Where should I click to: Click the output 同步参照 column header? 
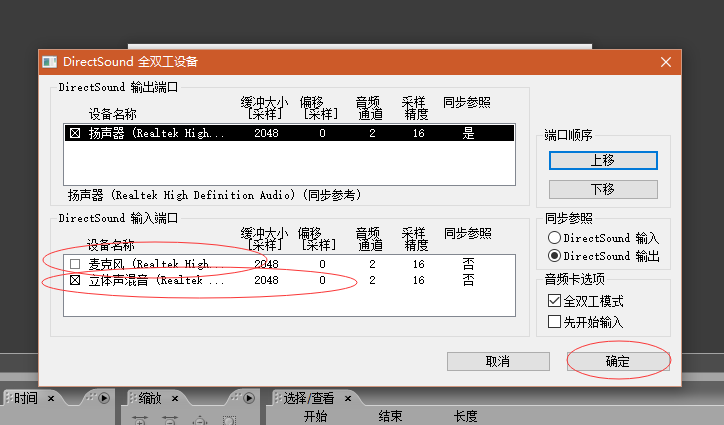pyautogui.click(x=466, y=102)
